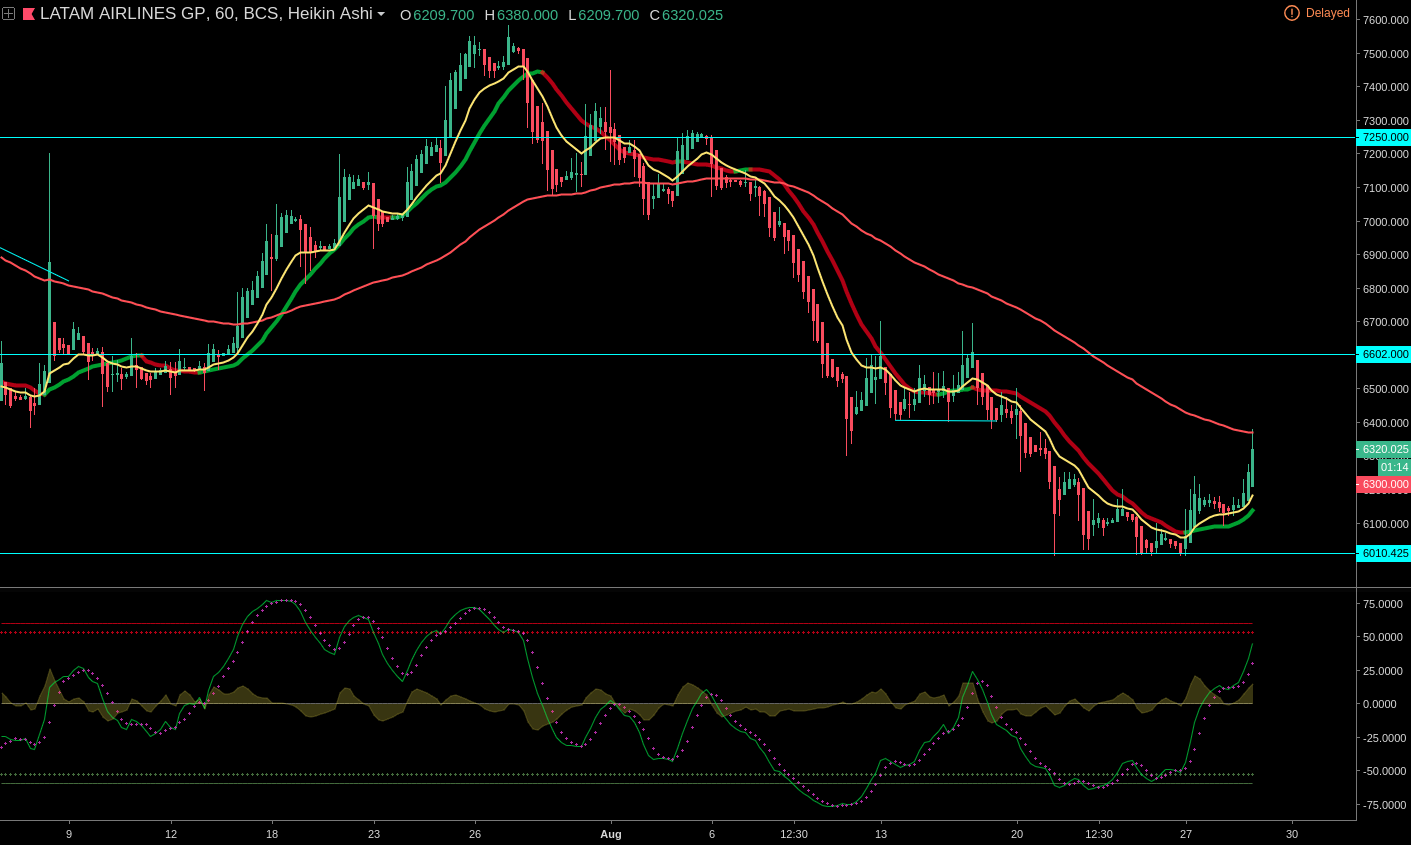
Task: Click the 75.0000 indicator scale label
Action: 1381,604
